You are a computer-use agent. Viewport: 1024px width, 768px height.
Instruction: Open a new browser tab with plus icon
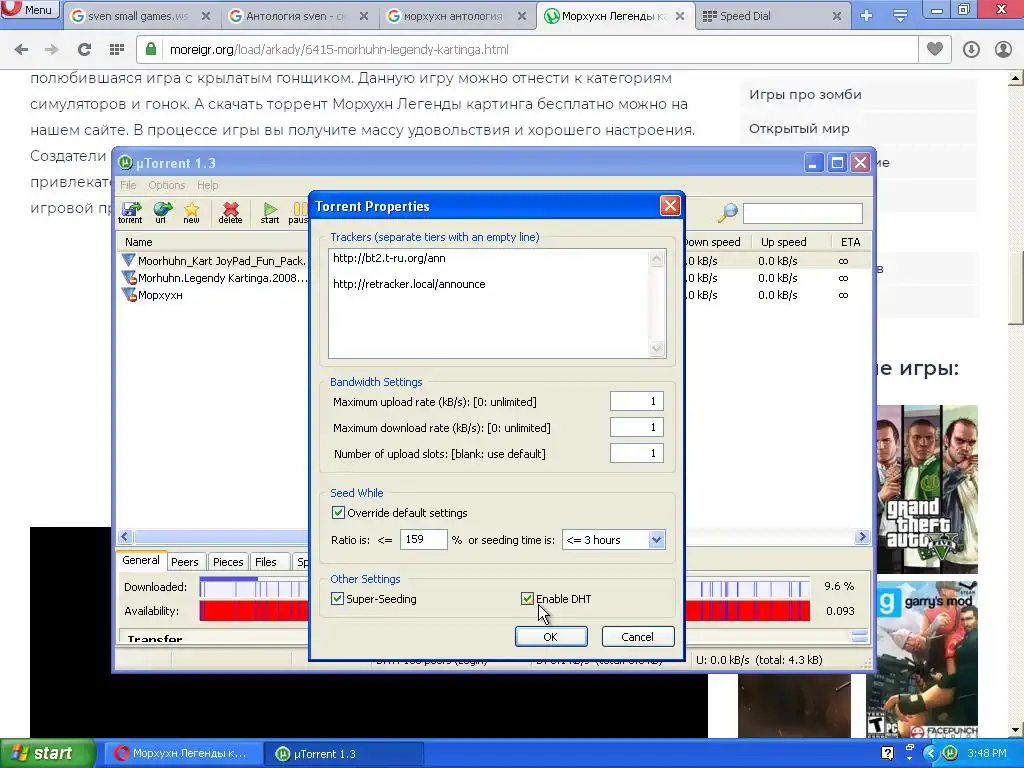pos(866,16)
